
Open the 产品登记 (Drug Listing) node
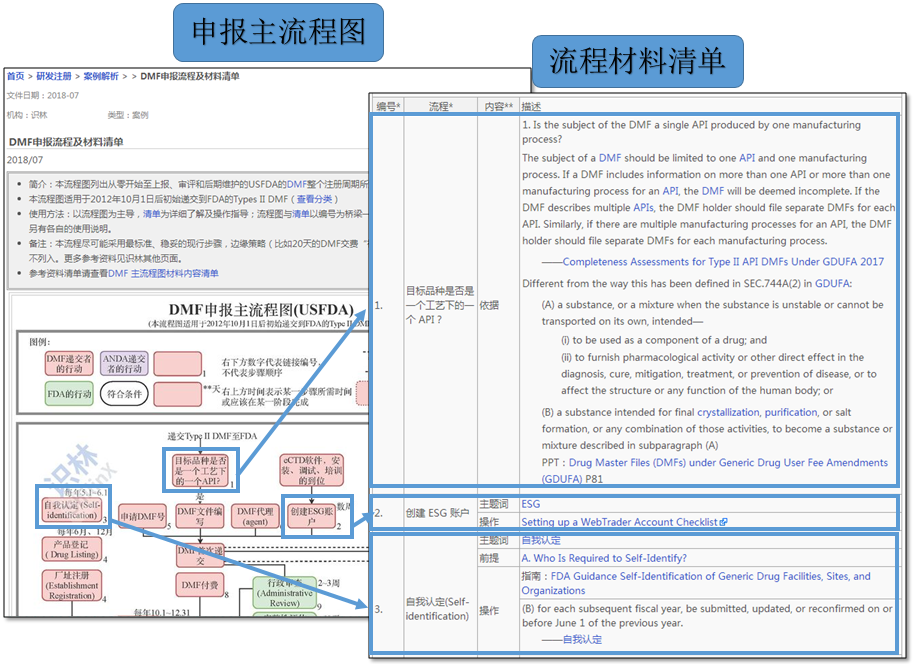(70, 549)
